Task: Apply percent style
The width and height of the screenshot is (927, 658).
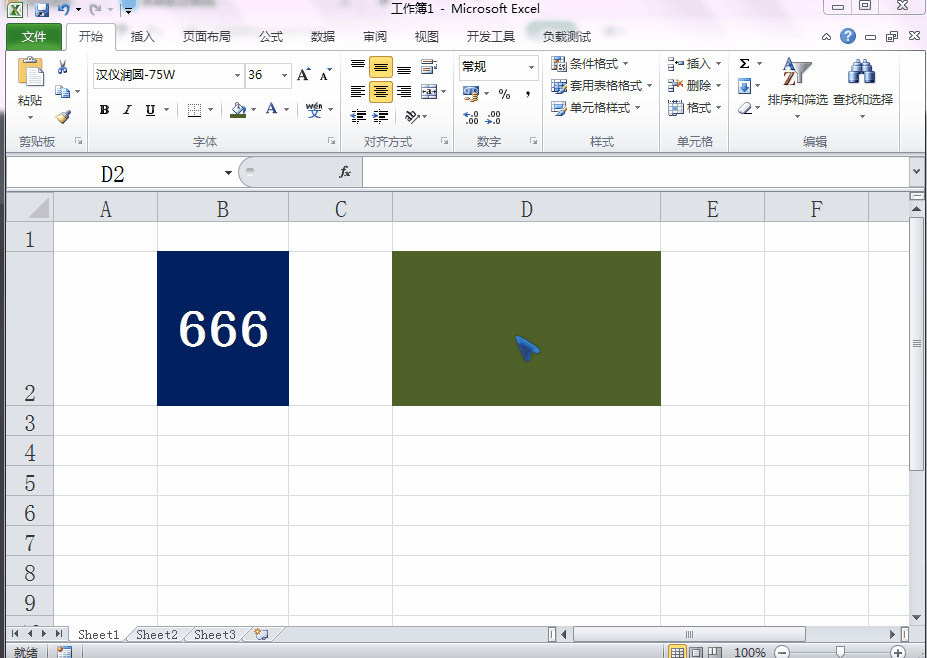Action: [x=504, y=93]
